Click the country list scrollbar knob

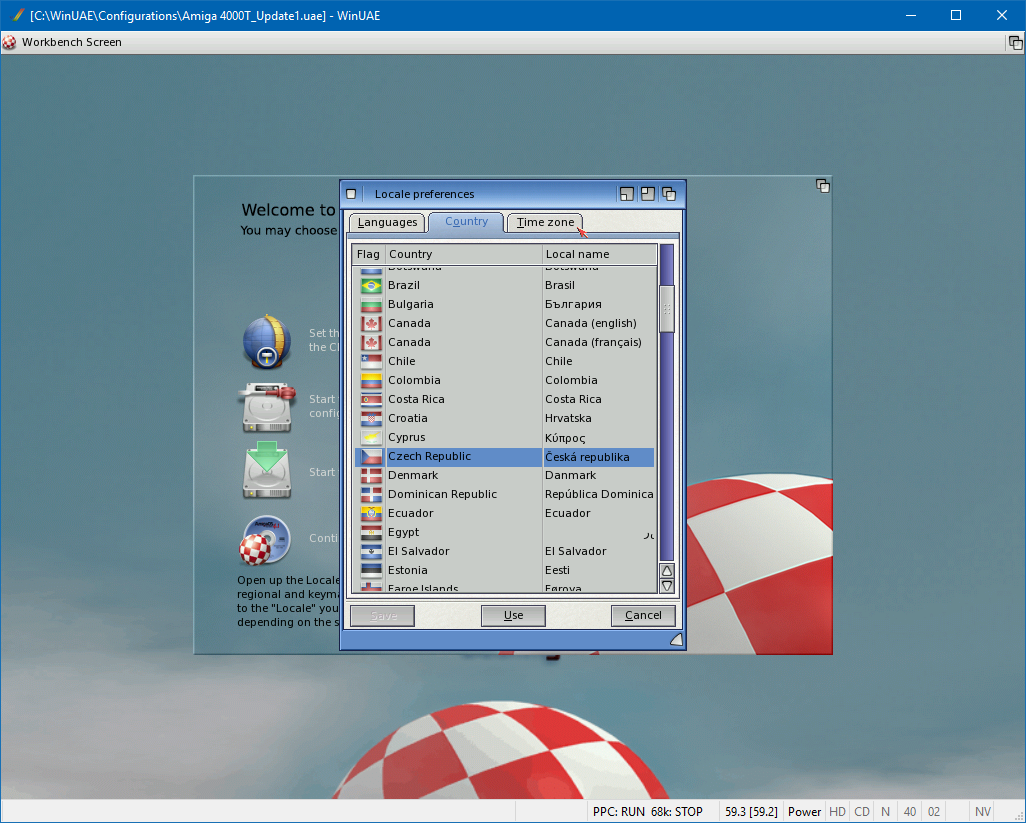pyautogui.click(x=667, y=309)
